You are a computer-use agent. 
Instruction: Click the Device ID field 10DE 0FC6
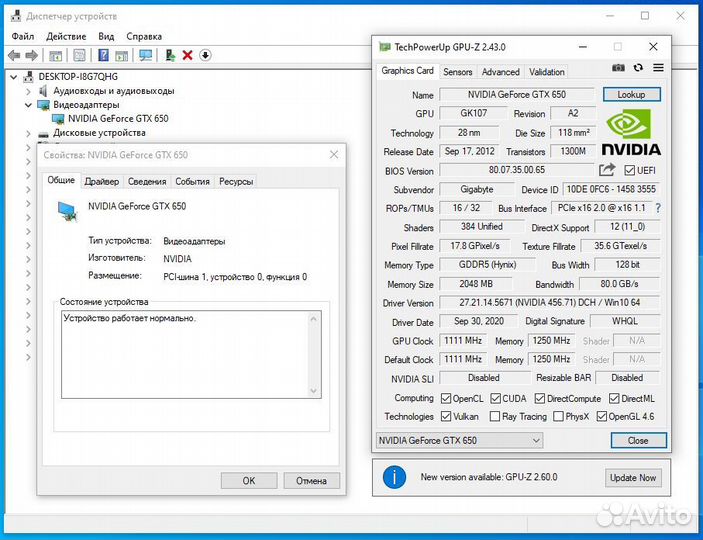tap(611, 189)
